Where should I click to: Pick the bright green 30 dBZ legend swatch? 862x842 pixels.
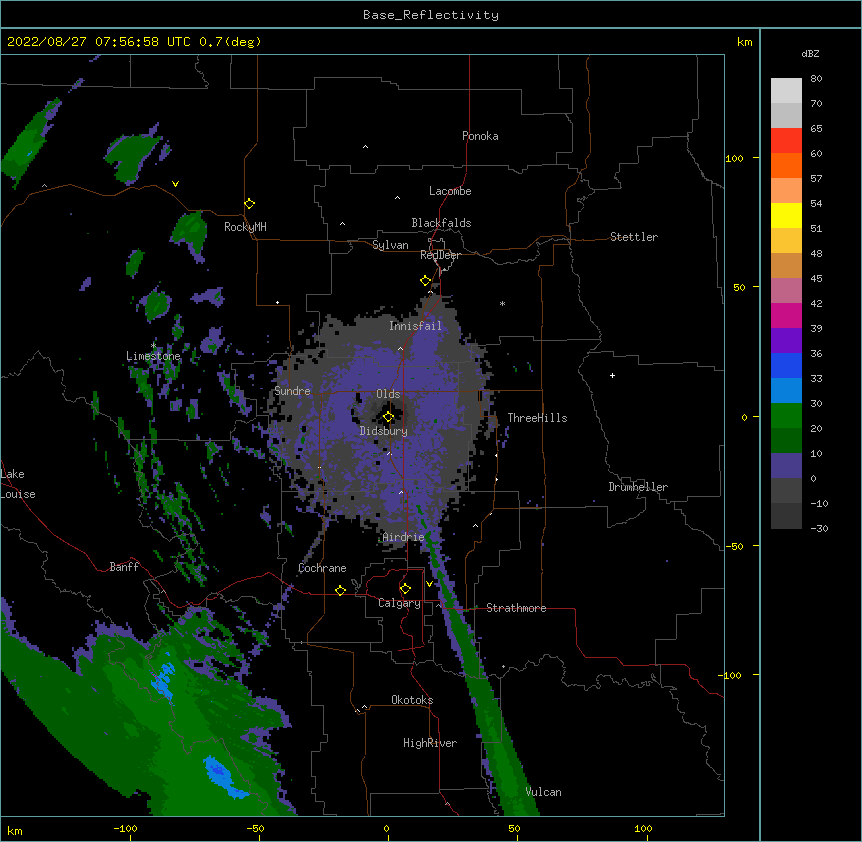pos(786,416)
